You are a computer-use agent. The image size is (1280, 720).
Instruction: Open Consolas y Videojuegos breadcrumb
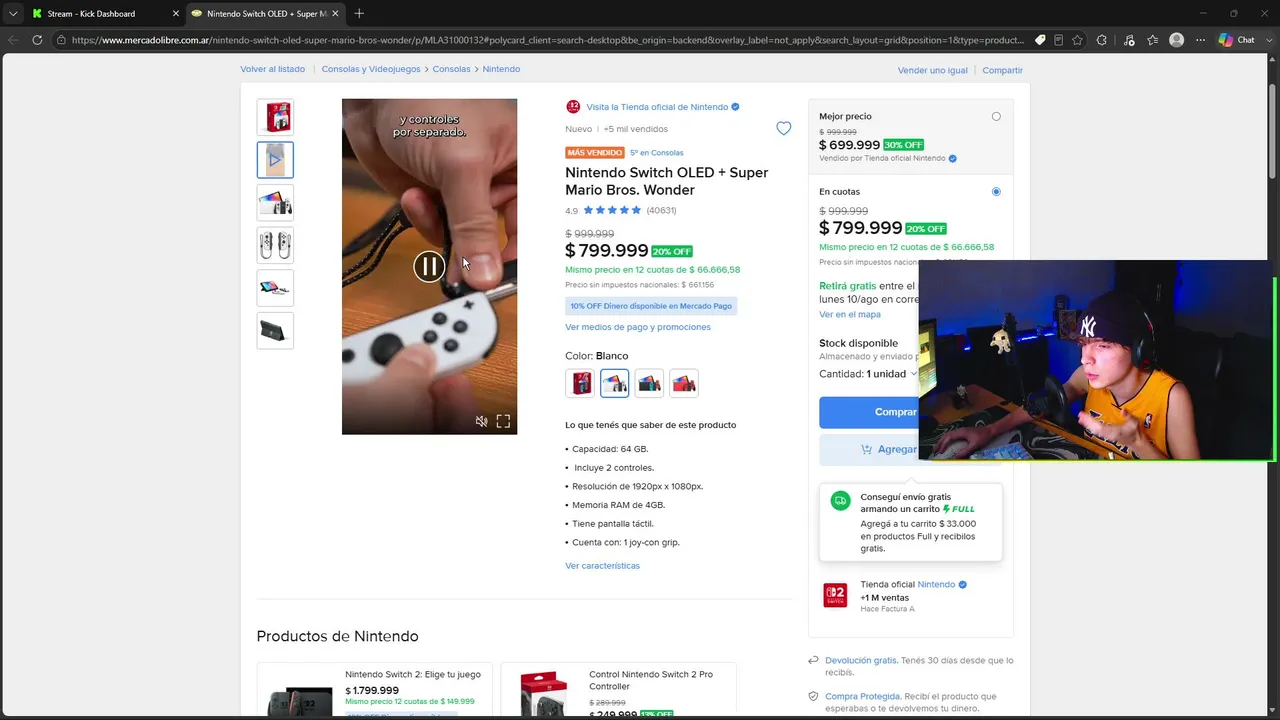click(371, 69)
